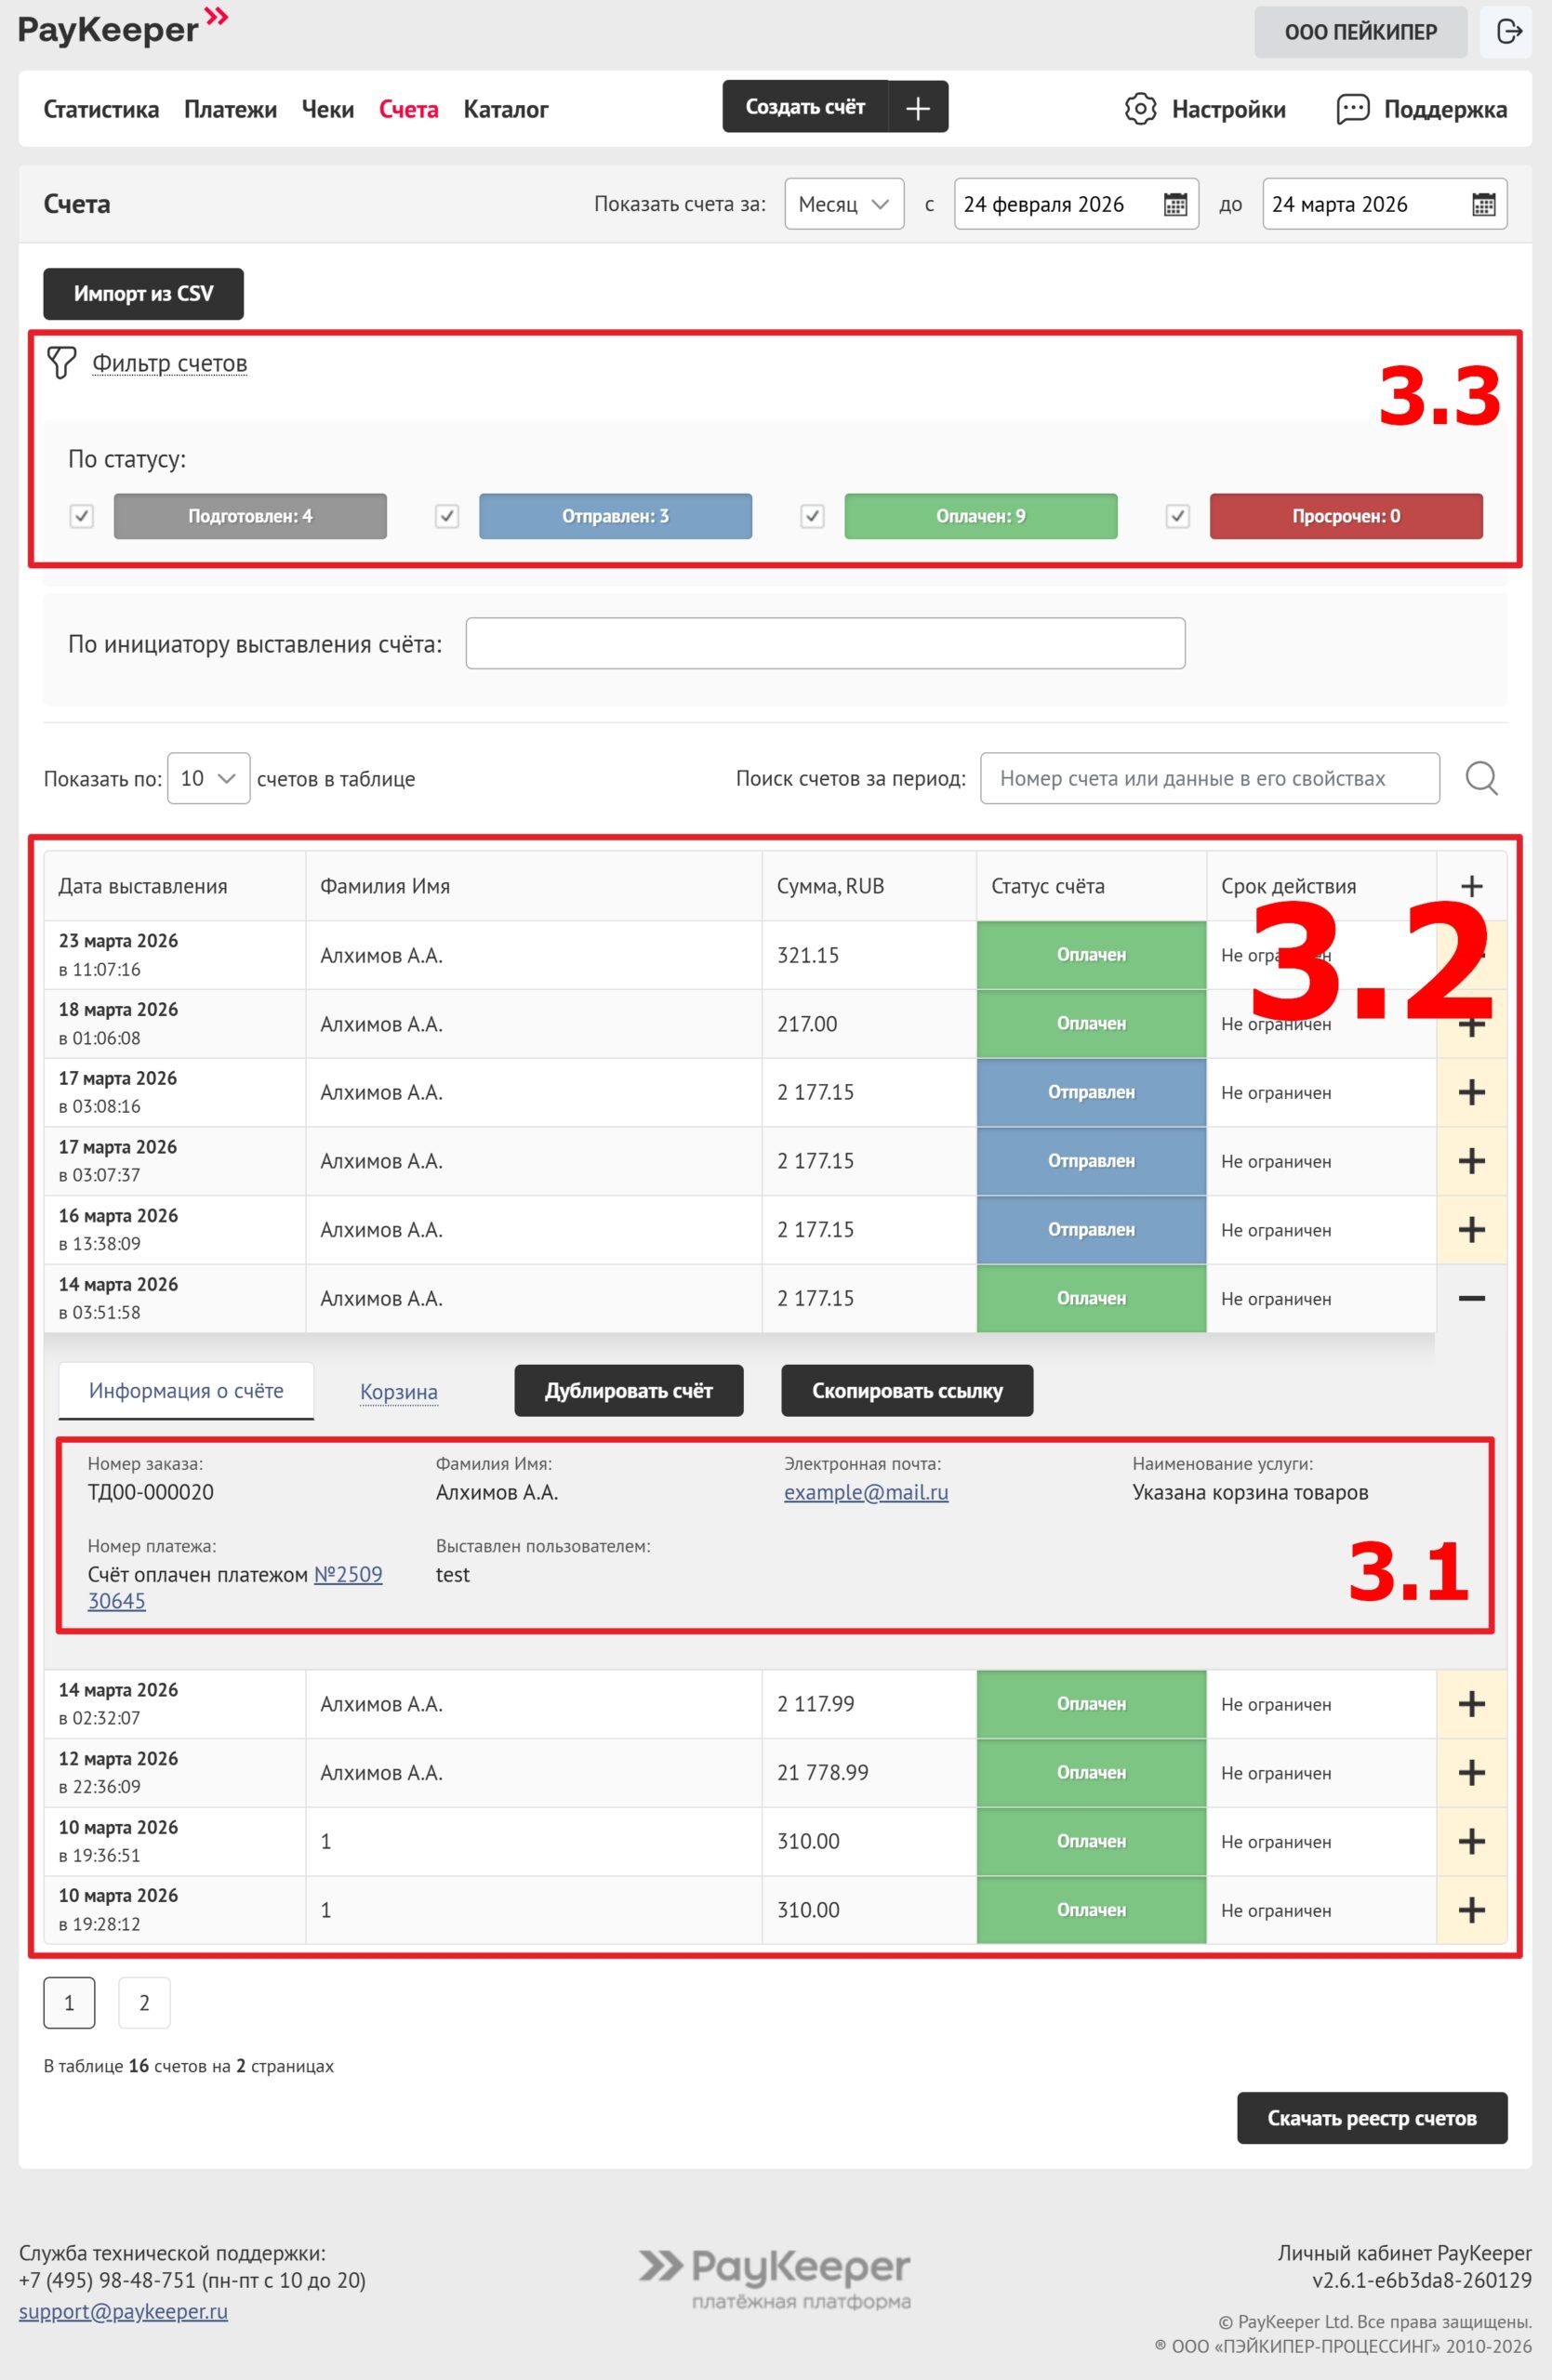Click the logout icon beside ООО ПЕЙКИПЕР
1552x2380 pixels.
pos(1508,32)
